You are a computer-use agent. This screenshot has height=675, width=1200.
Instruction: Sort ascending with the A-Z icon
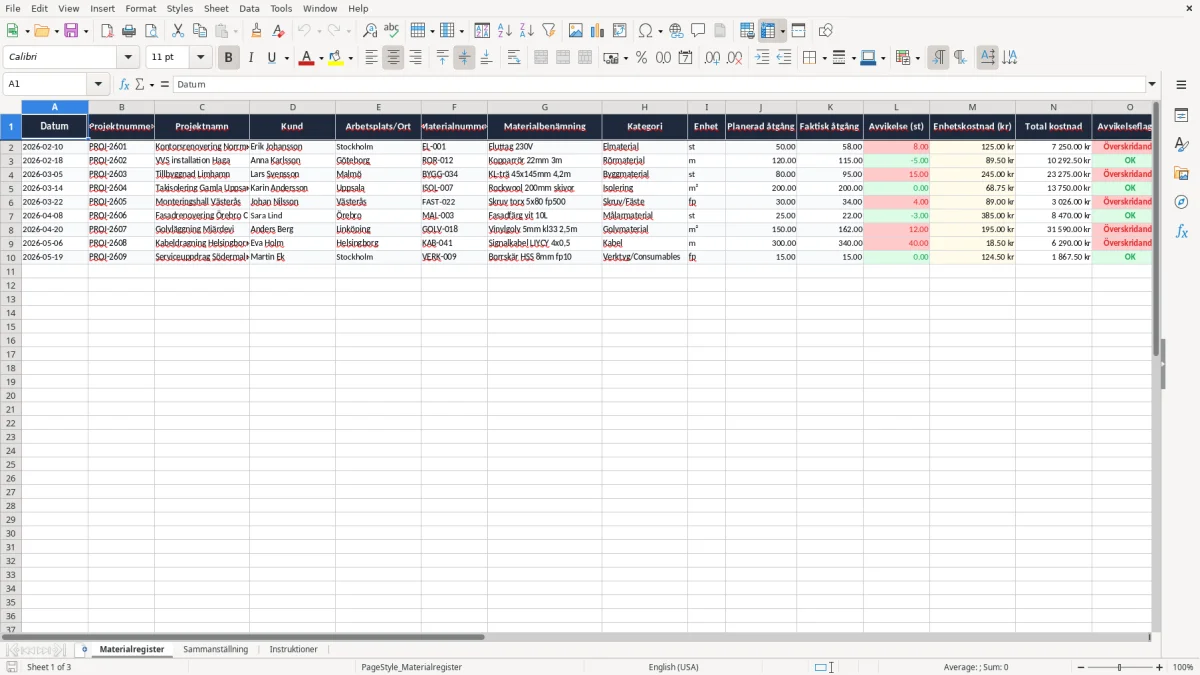(505, 31)
